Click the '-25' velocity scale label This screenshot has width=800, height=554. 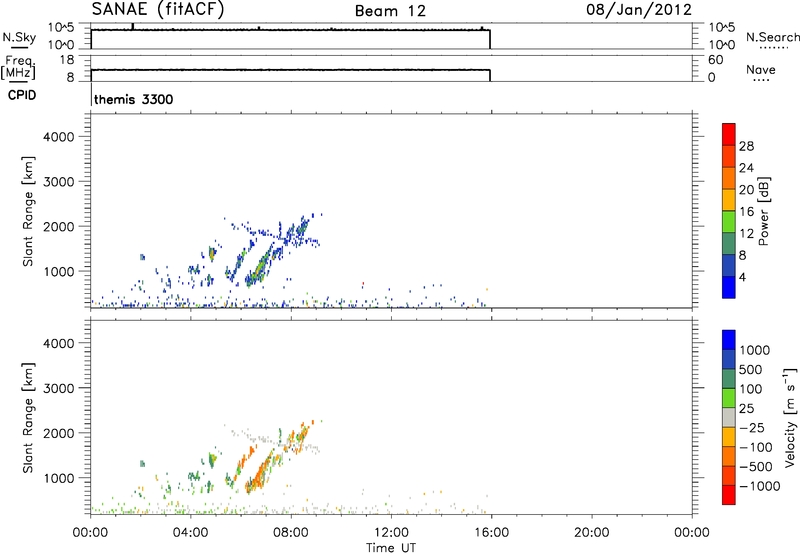point(752,428)
